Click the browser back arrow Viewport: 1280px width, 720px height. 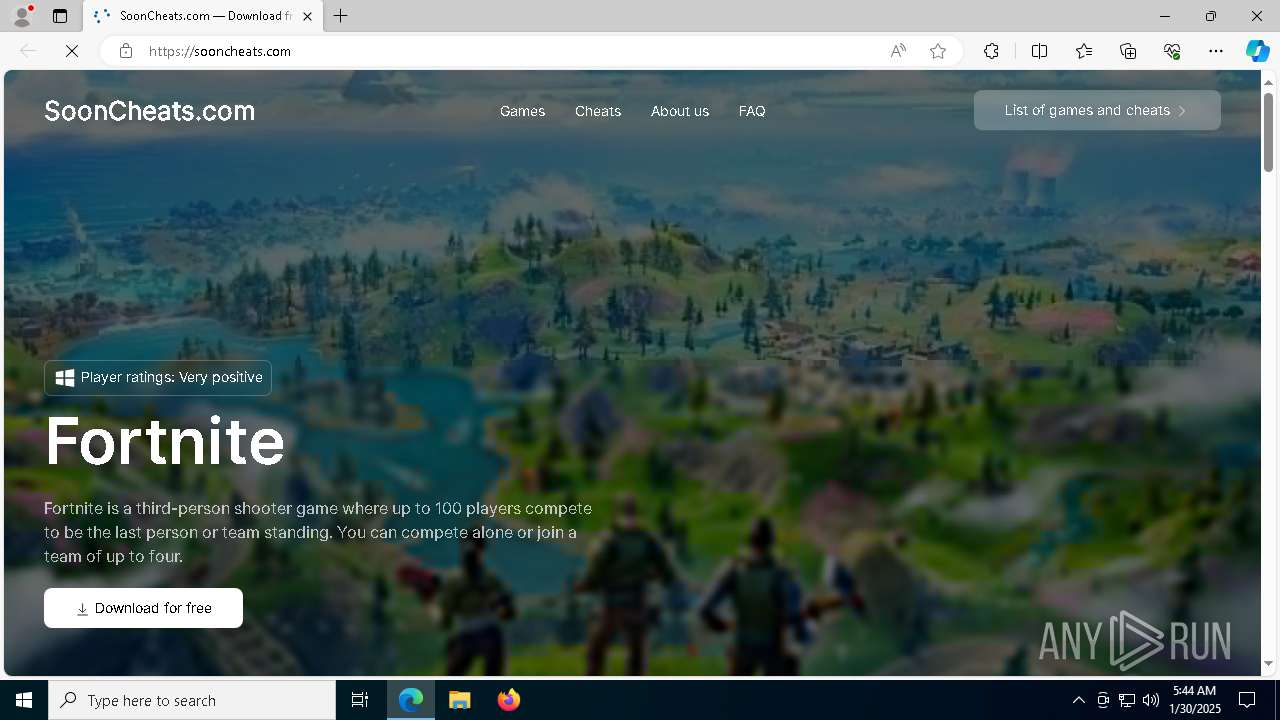[28, 51]
